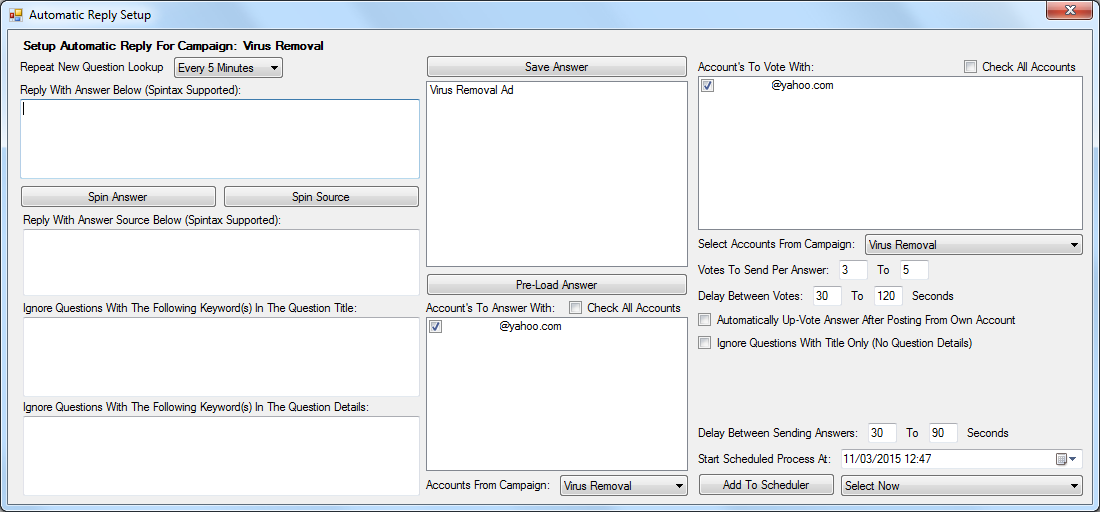Uncheck the yahoo.com account in answer list
1100x512 pixels.
[x=436, y=327]
